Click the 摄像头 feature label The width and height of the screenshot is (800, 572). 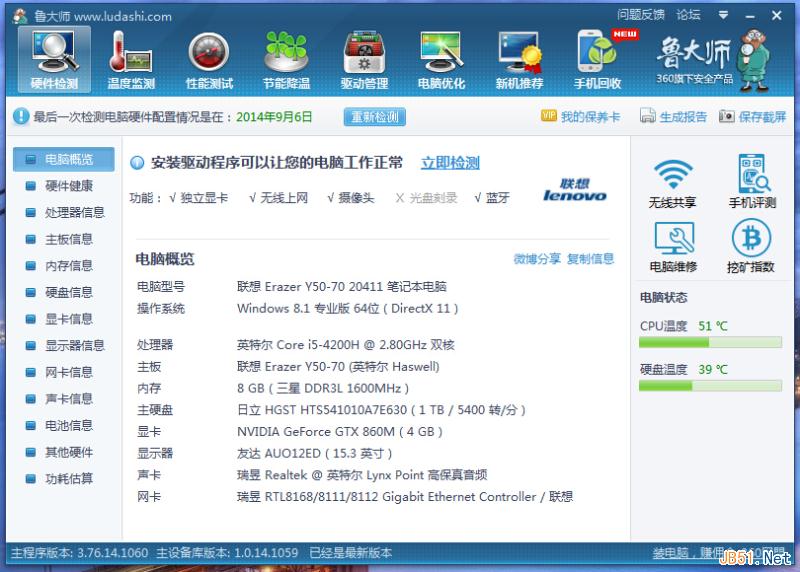351,198
